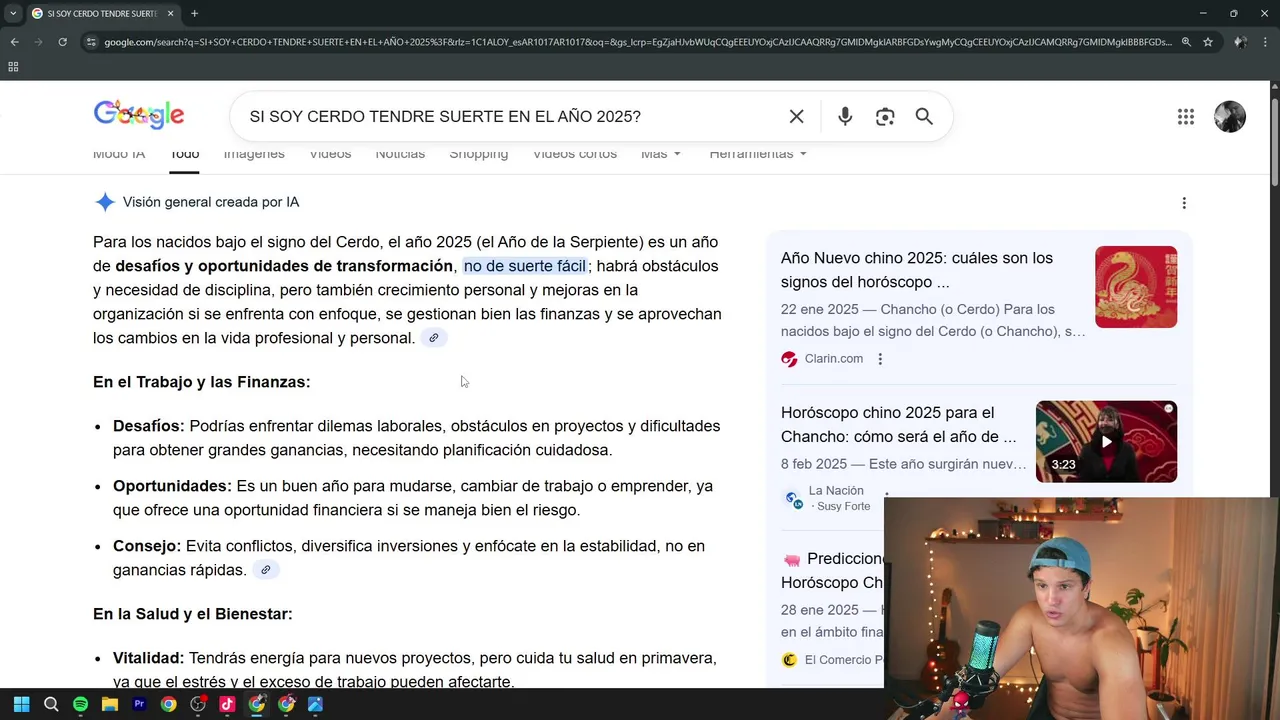This screenshot has height=720, width=1280.
Task: Click the AI sparkle icon
Action: pos(105,202)
